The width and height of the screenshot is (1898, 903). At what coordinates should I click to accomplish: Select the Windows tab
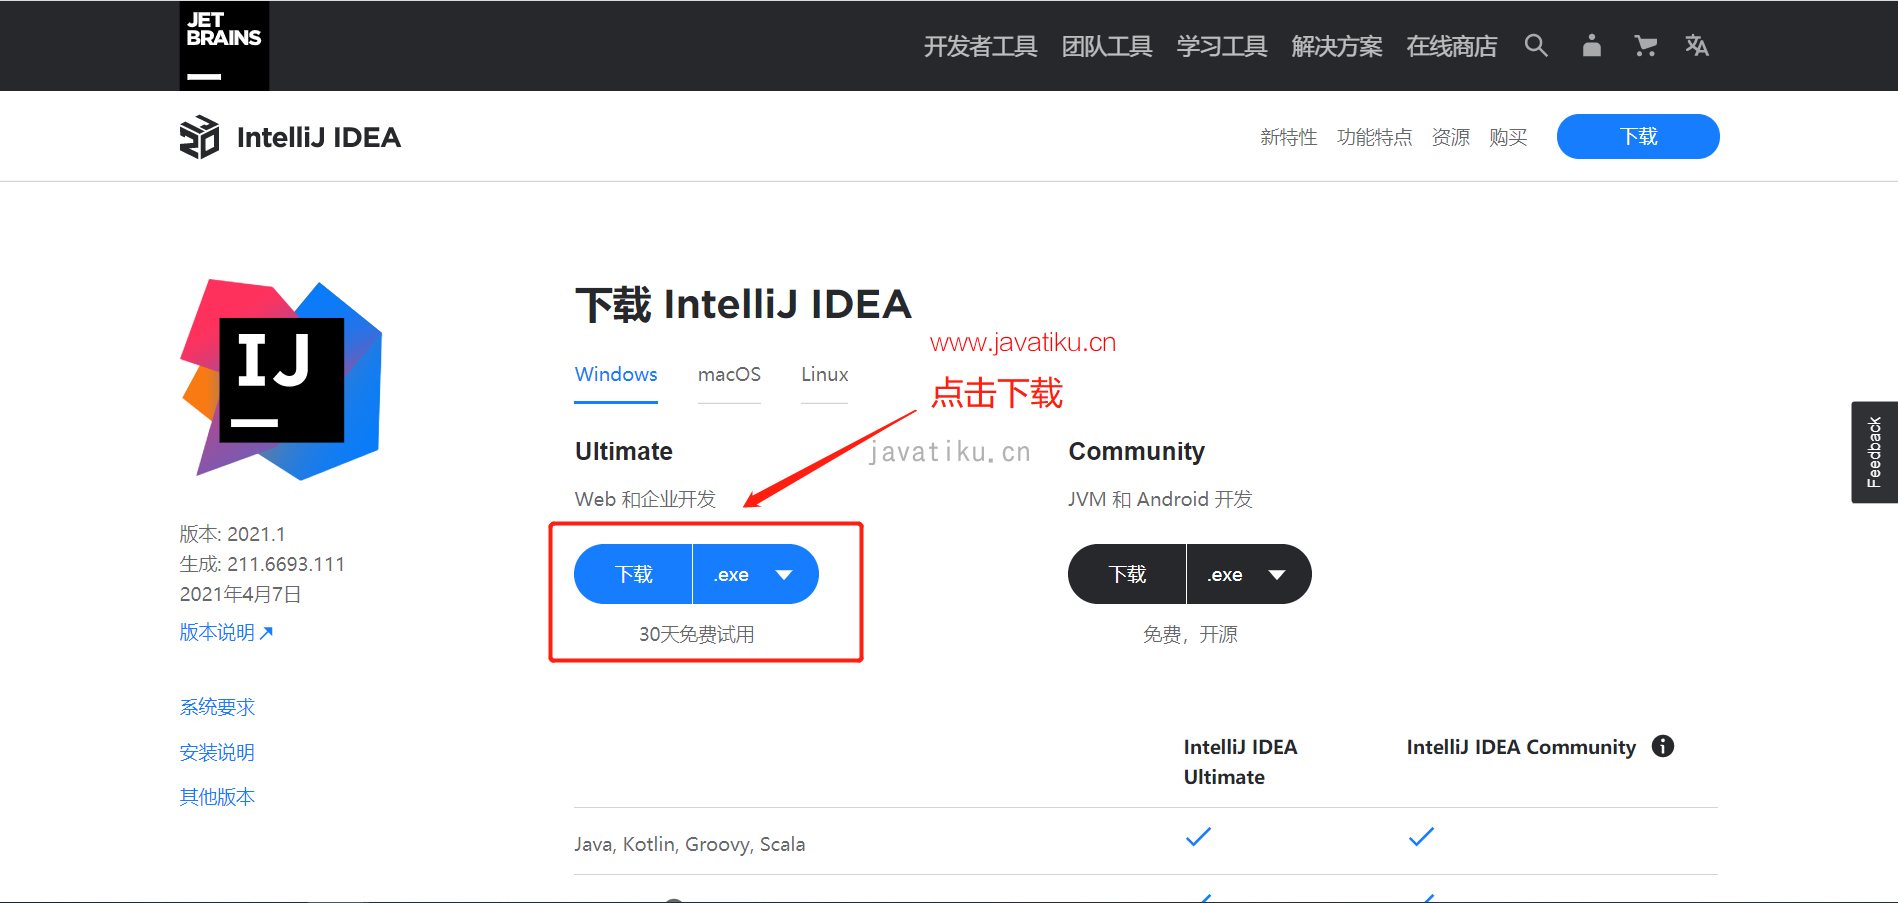(x=616, y=374)
